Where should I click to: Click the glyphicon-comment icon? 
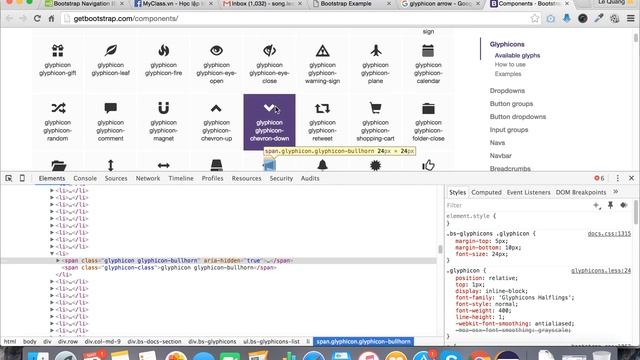(x=111, y=108)
